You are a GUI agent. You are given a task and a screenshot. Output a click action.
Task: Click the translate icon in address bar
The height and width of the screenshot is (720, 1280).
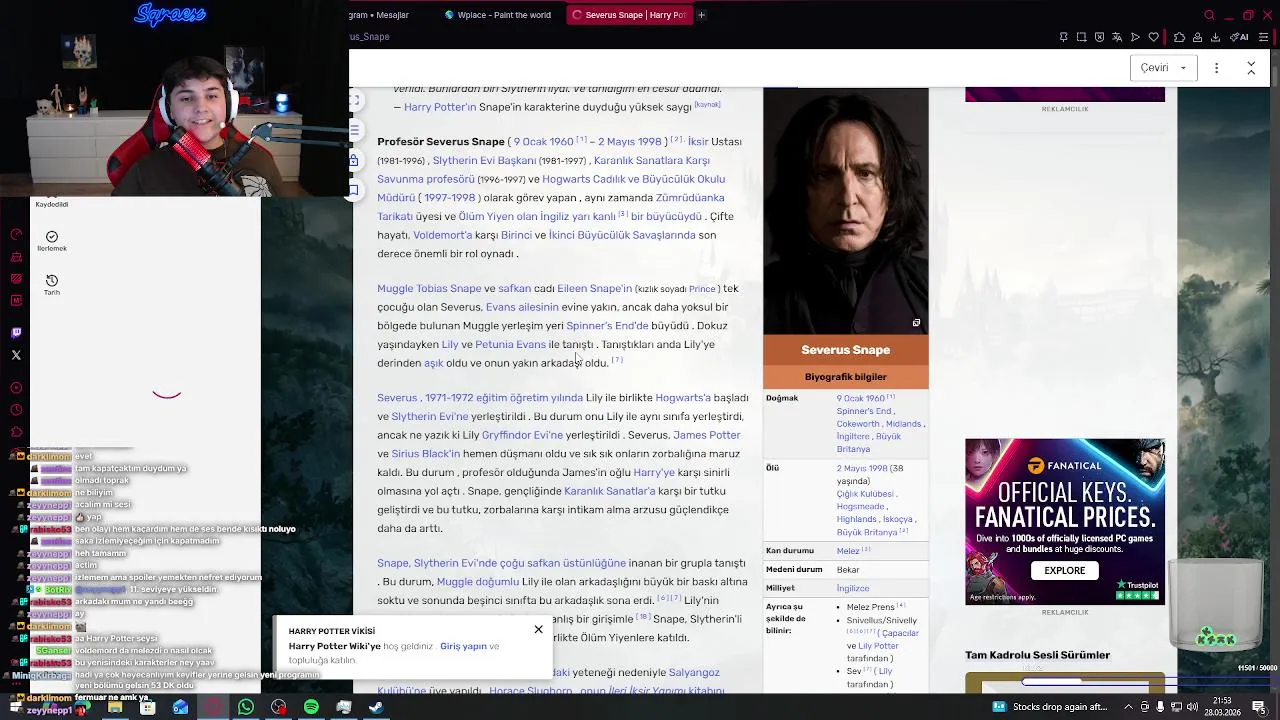[1117, 37]
